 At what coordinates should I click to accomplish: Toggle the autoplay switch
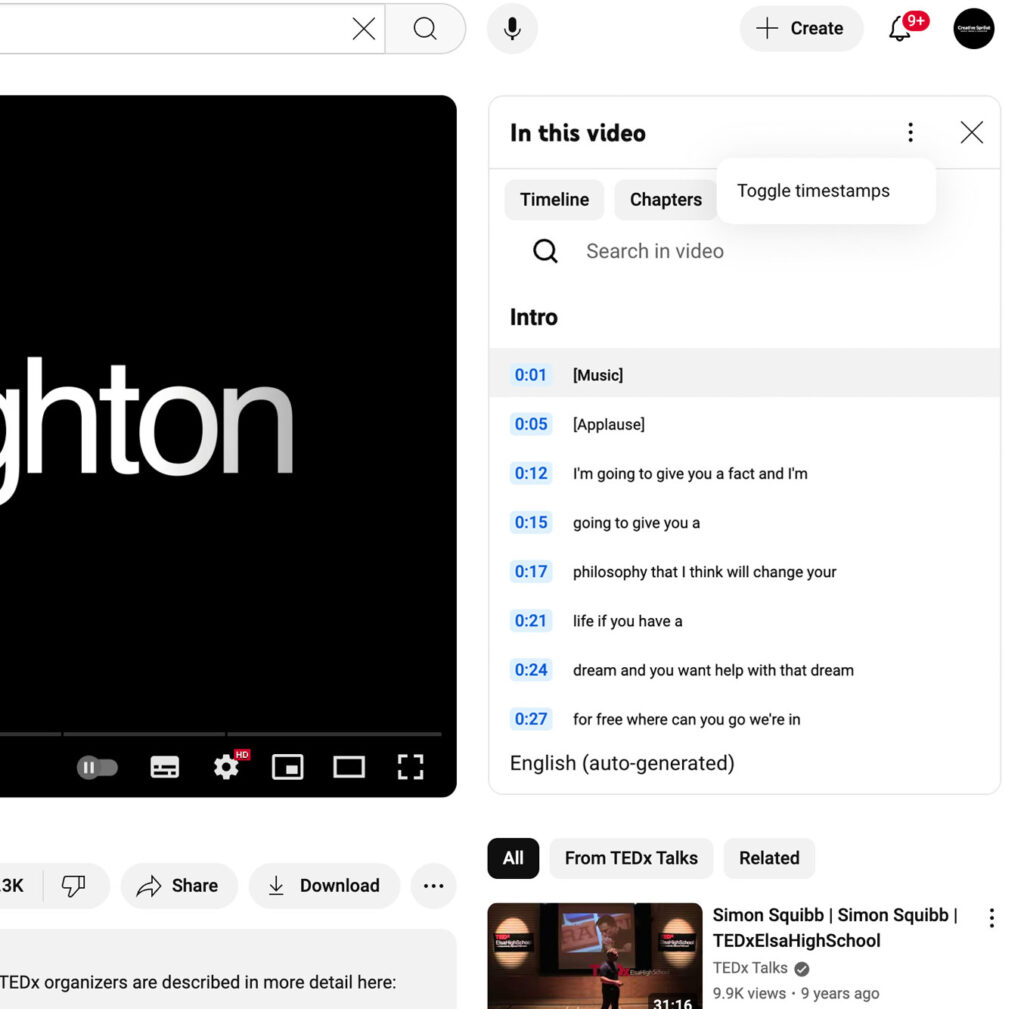[97, 767]
